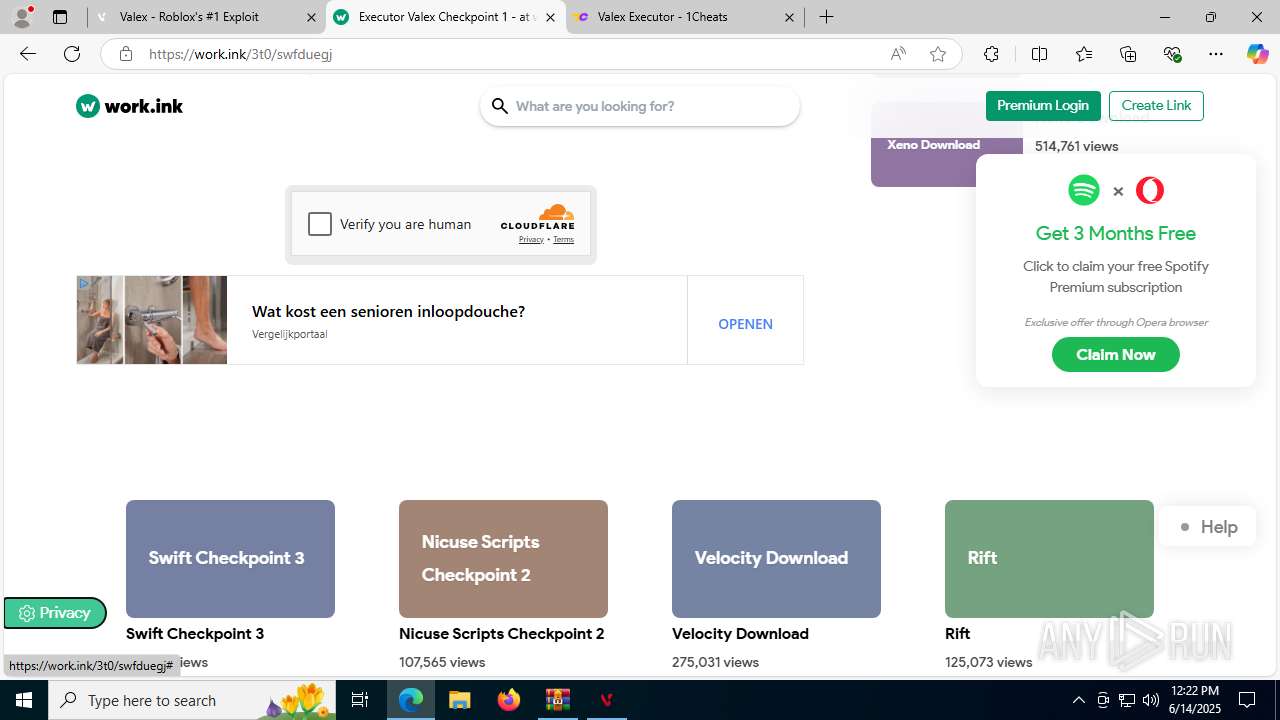The image size is (1280, 720).
Task: Activate Read aloud icon in address bar
Action: 898,54
